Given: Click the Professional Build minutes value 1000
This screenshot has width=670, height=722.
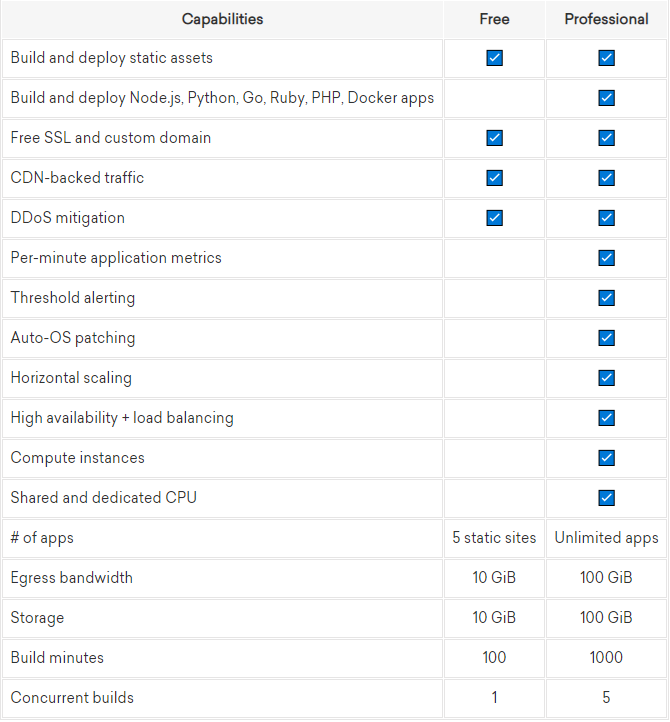Looking at the screenshot, I should pos(606,658).
